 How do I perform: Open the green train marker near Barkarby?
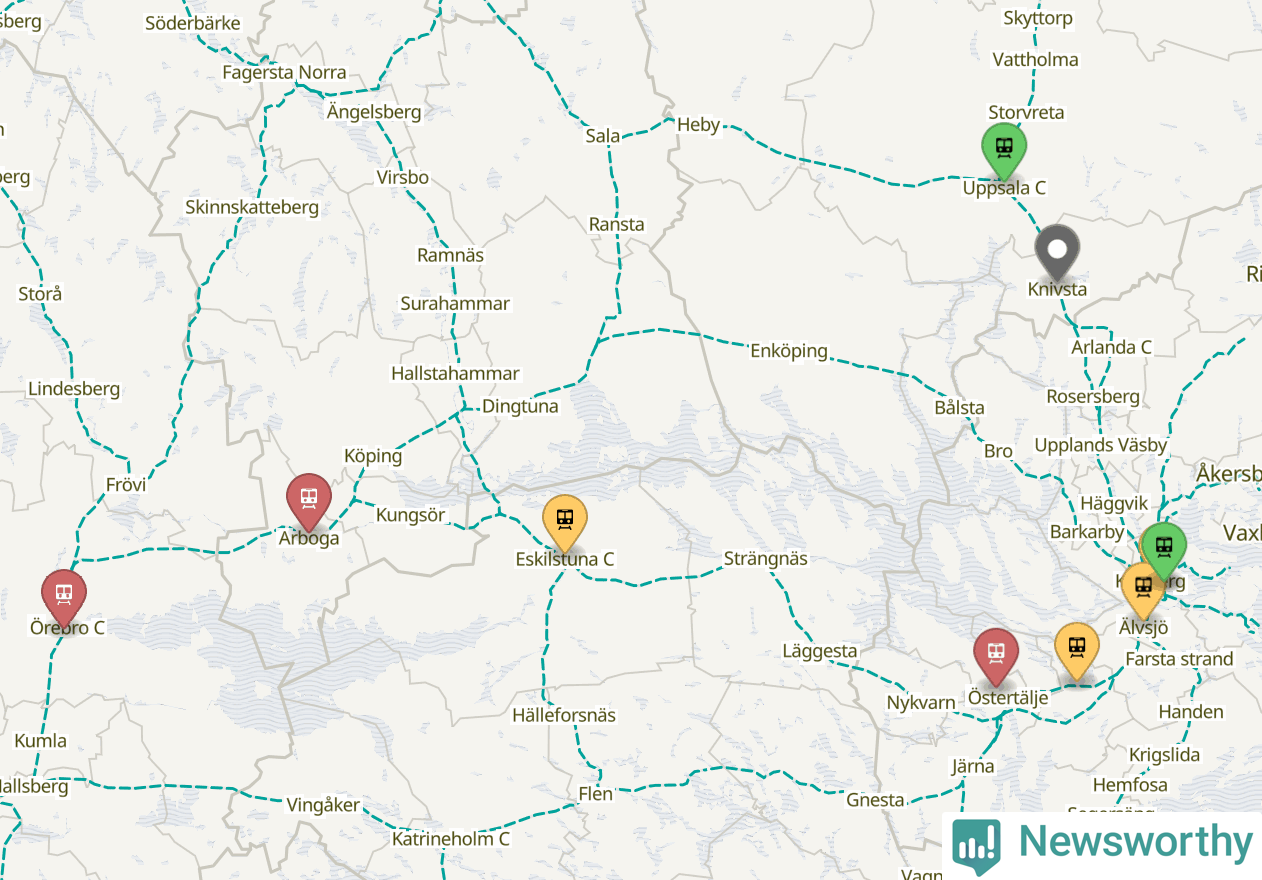click(1164, 550)
